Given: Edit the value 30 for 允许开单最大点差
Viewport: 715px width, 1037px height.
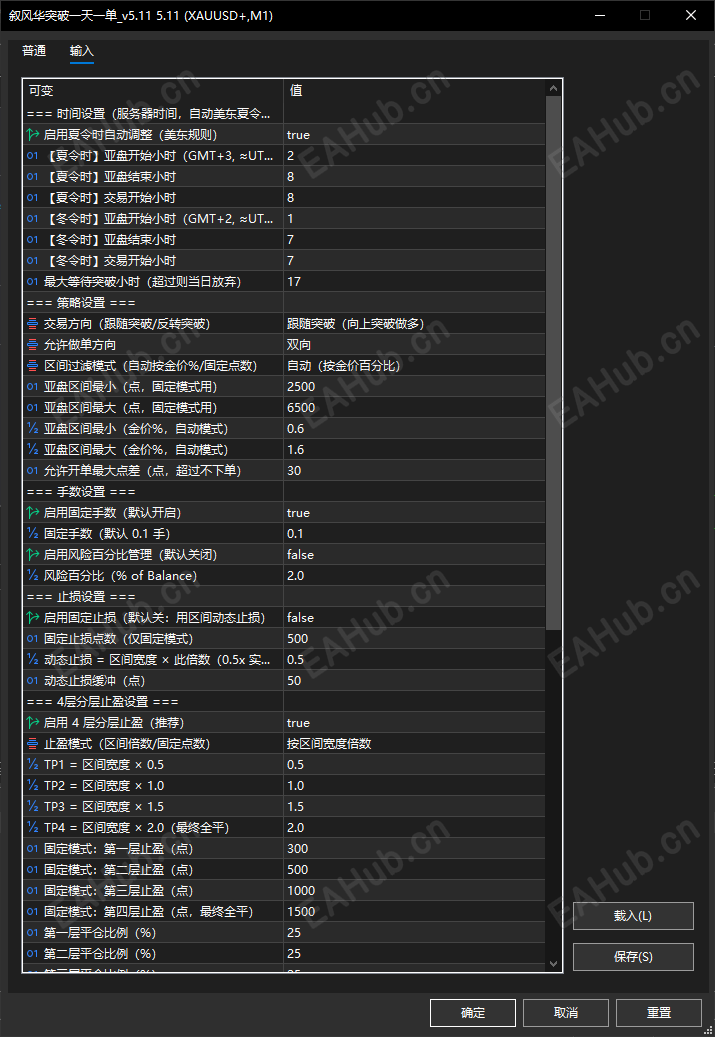Looking at the screenshot, I should (414, 471).
